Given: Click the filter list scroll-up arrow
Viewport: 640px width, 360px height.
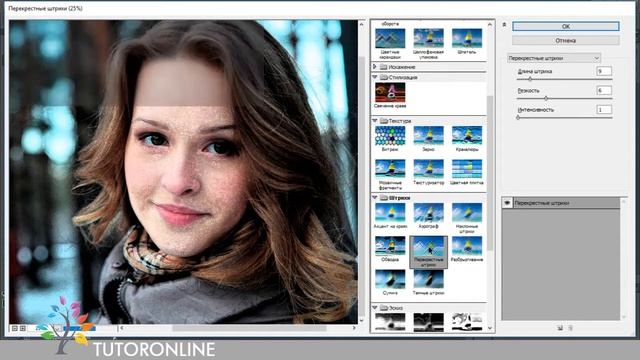Looking at the screenshot, I should point(490,25).
